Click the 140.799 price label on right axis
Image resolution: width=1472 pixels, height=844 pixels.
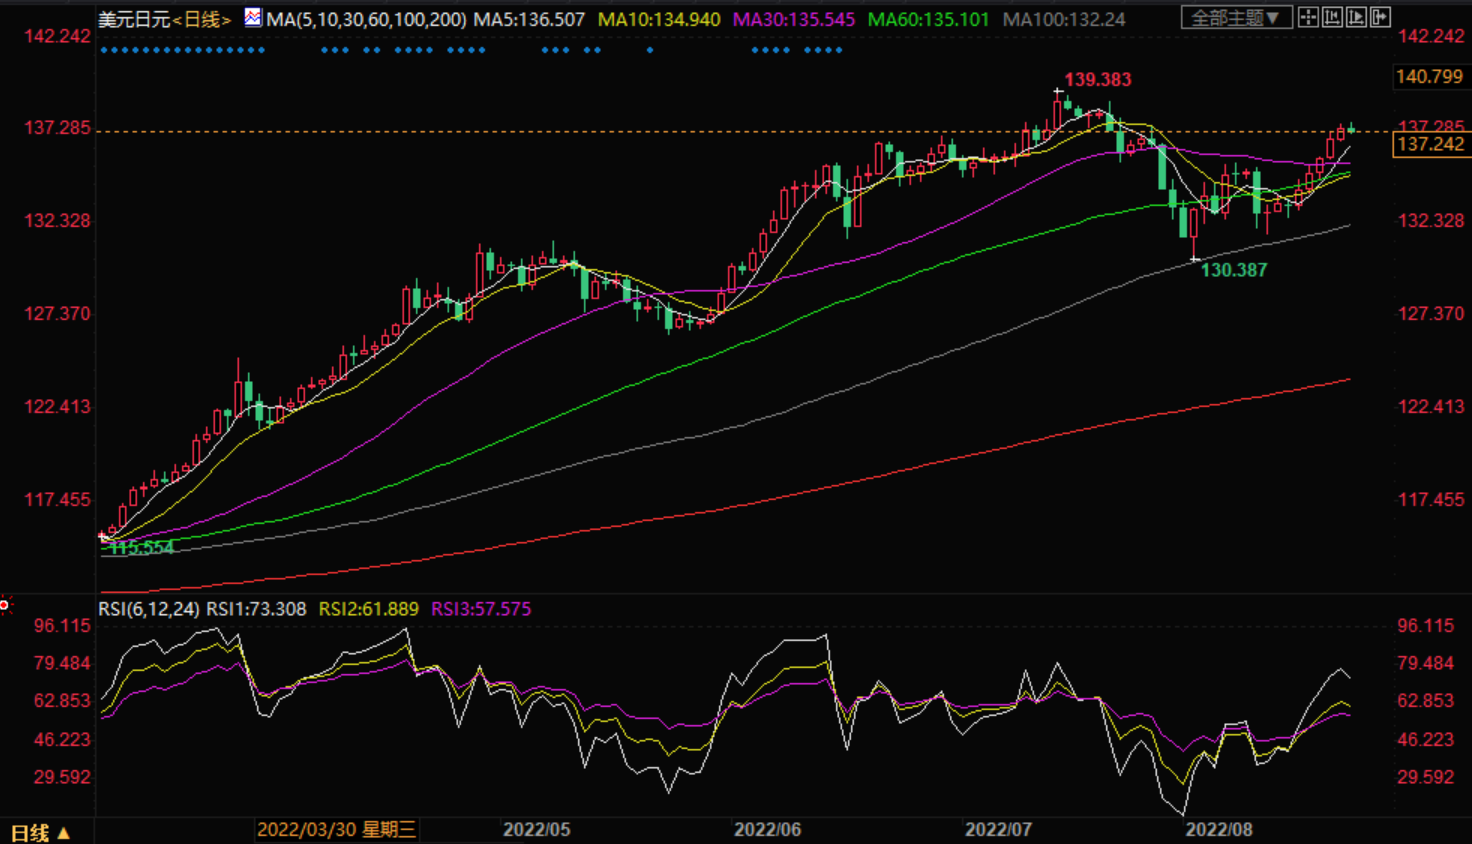(1429, 77)
